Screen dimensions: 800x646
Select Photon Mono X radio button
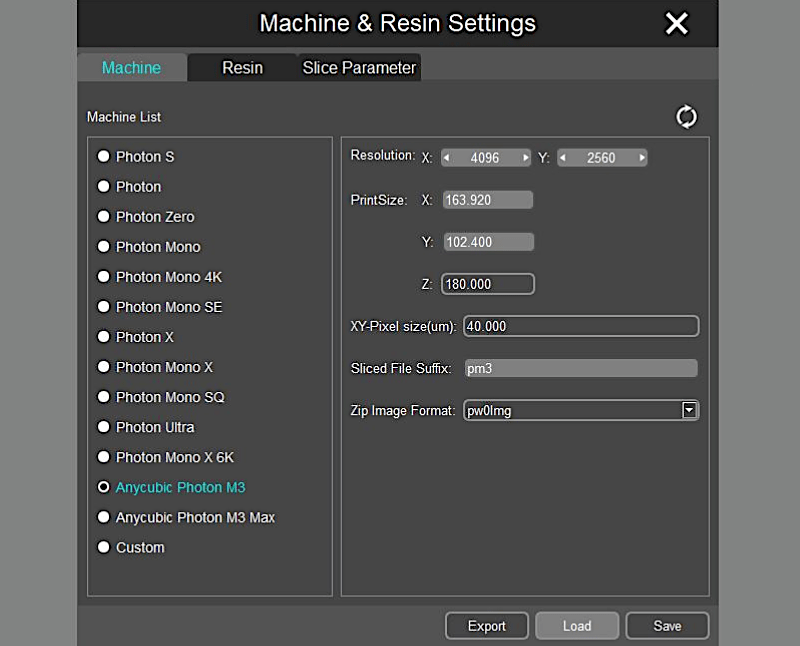[x=104, y=367]
